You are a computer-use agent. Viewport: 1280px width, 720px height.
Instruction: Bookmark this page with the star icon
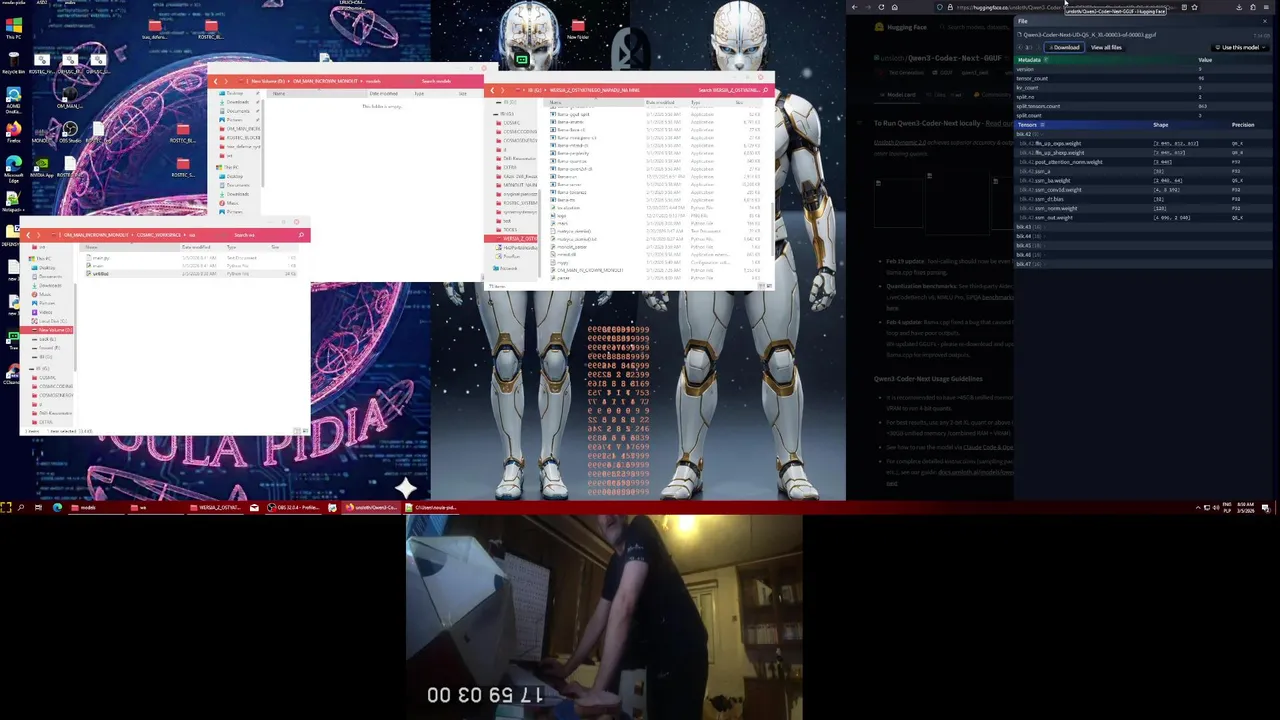tap(1194, 7)
